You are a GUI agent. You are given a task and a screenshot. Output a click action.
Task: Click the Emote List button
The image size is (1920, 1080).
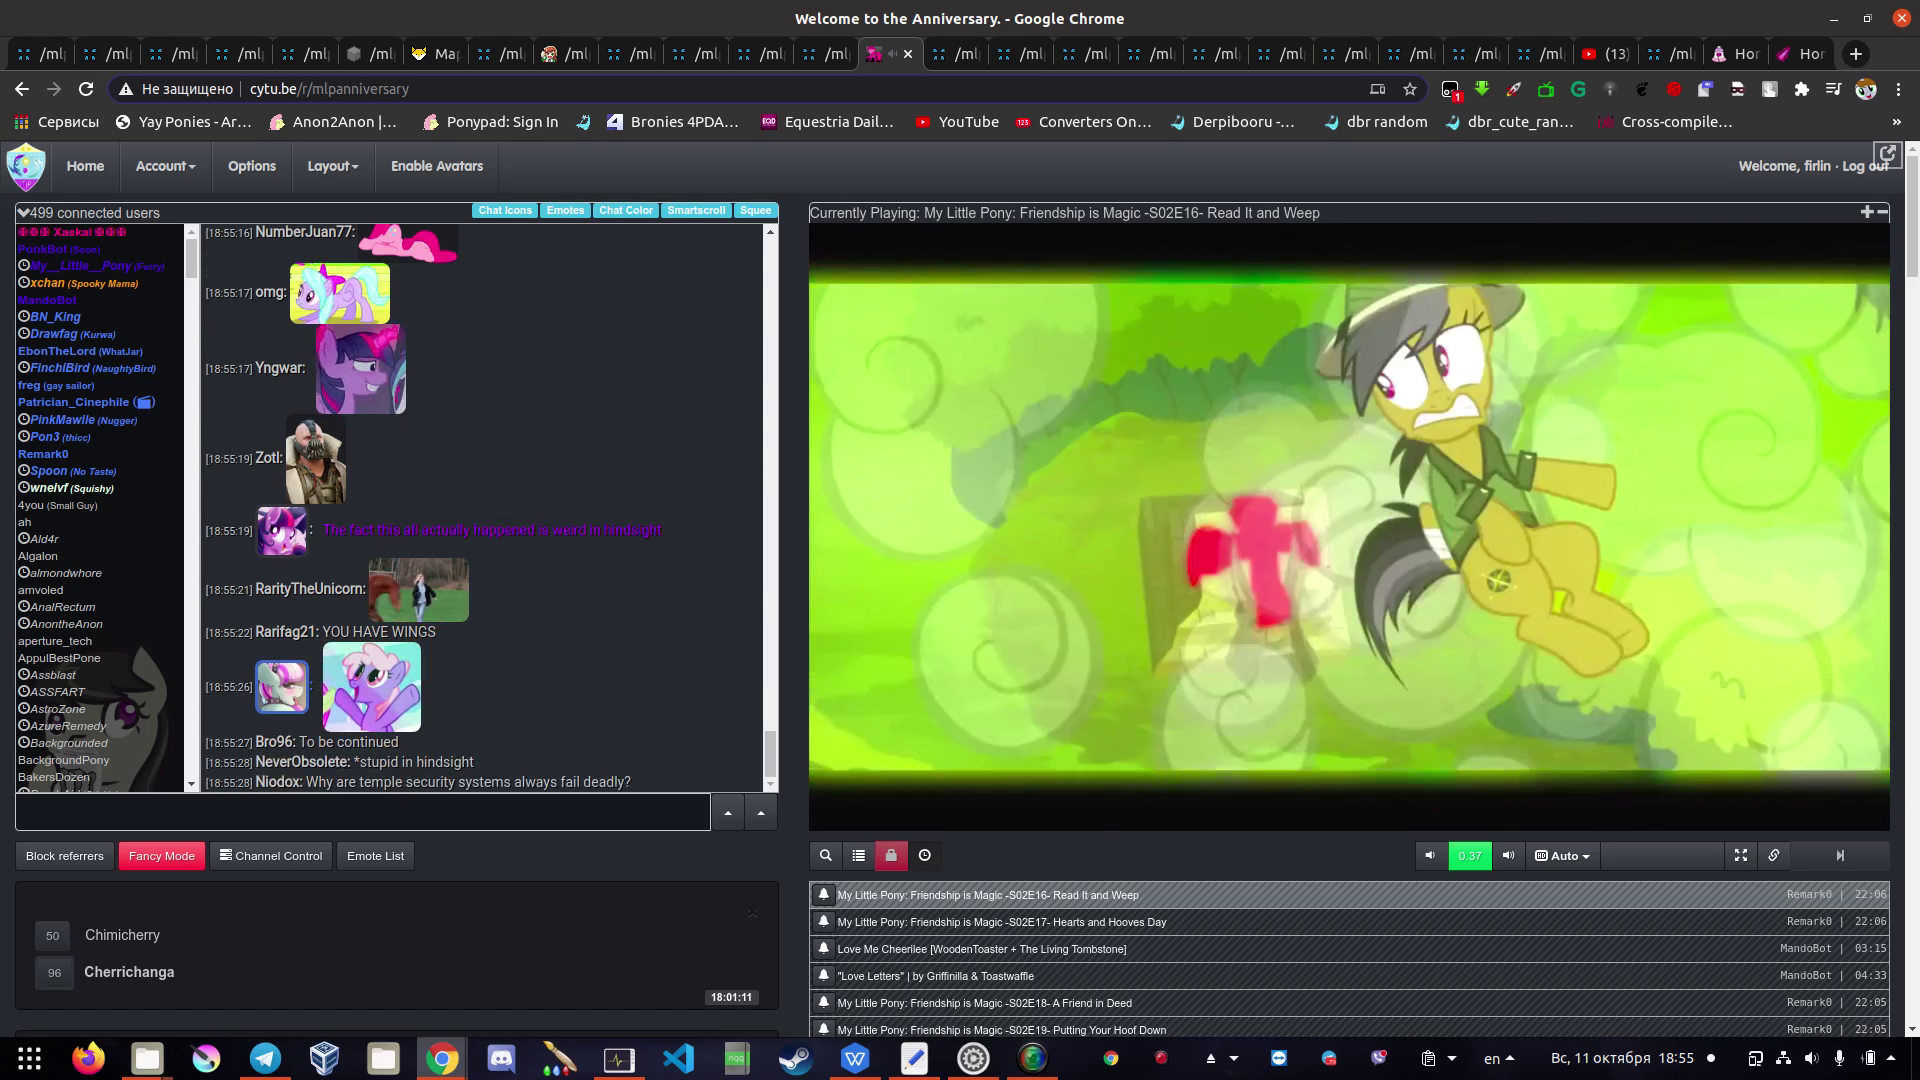coord(375,856)
